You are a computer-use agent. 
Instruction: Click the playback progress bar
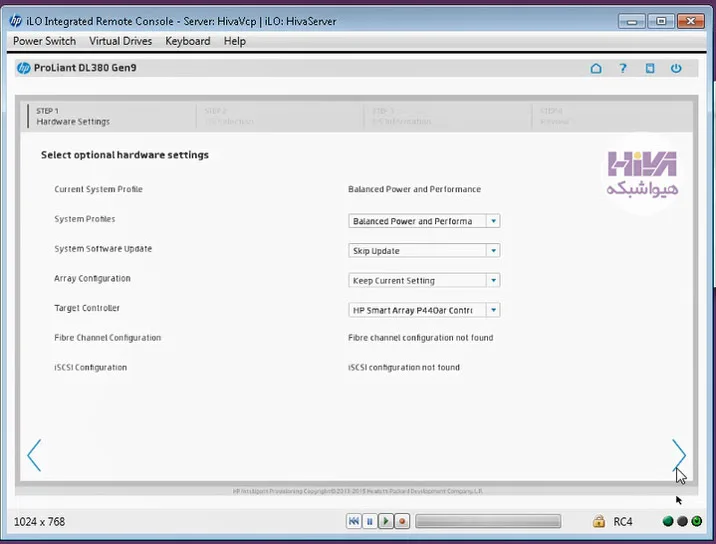click(x=488, y=521)
